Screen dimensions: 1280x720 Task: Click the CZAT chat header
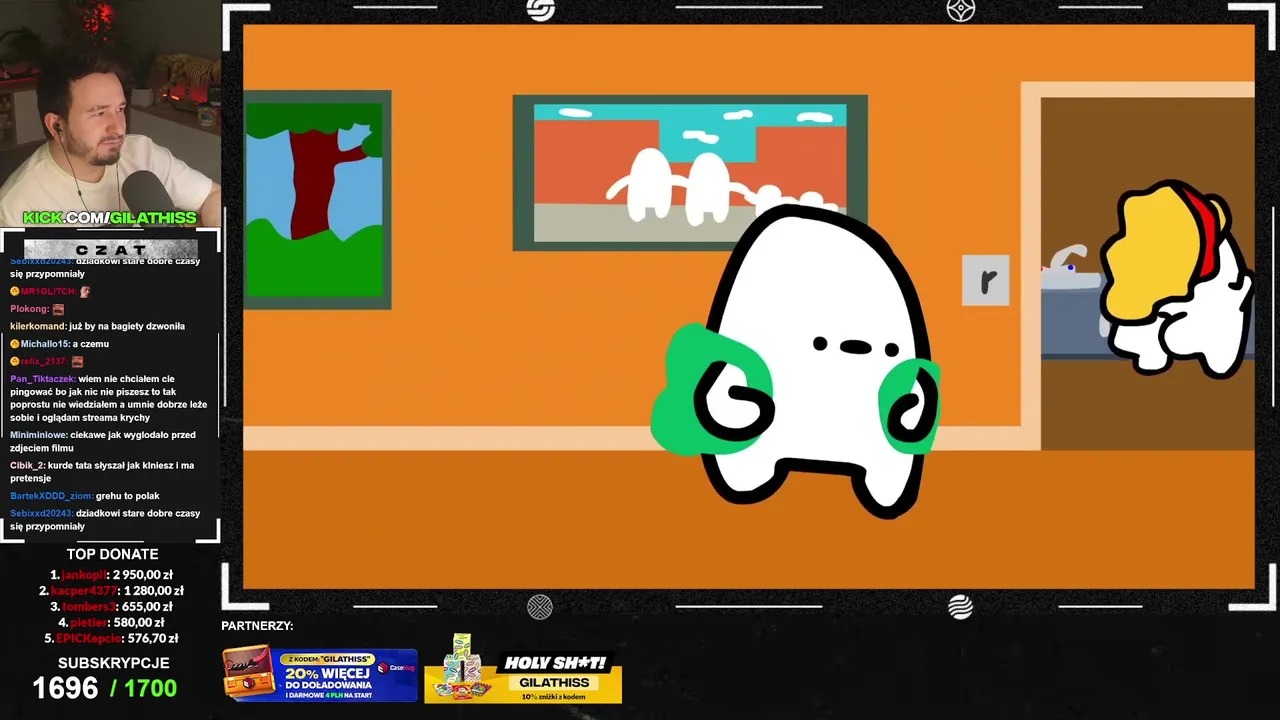(110, 249)
